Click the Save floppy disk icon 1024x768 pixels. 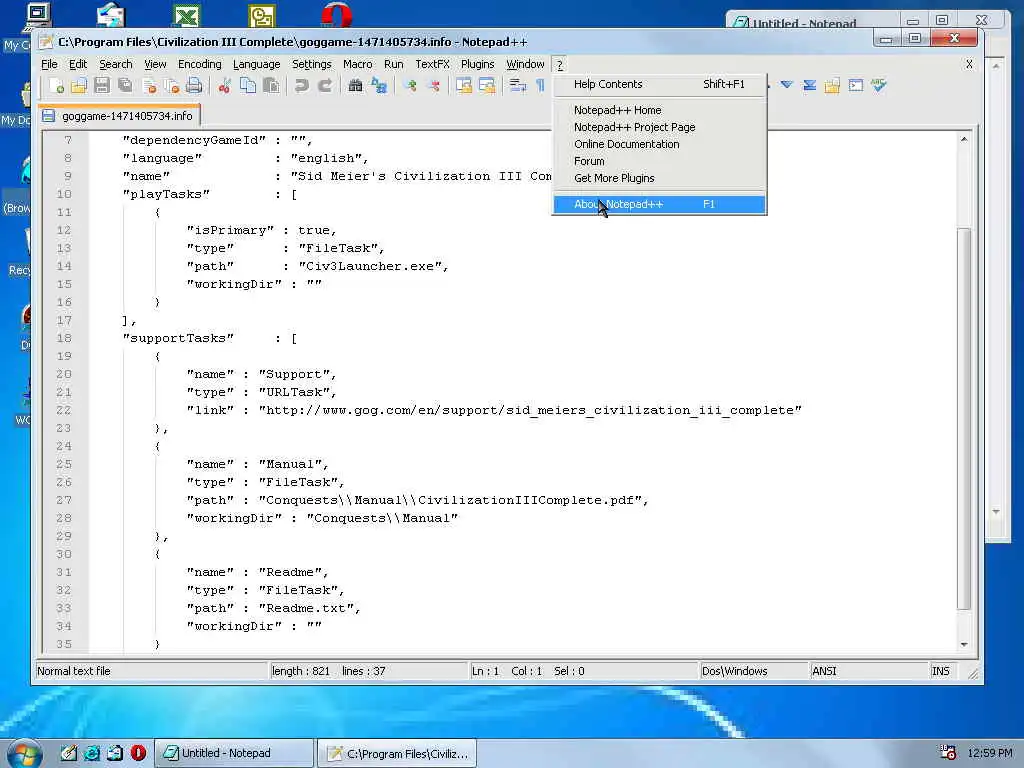[x=101, y=86]
